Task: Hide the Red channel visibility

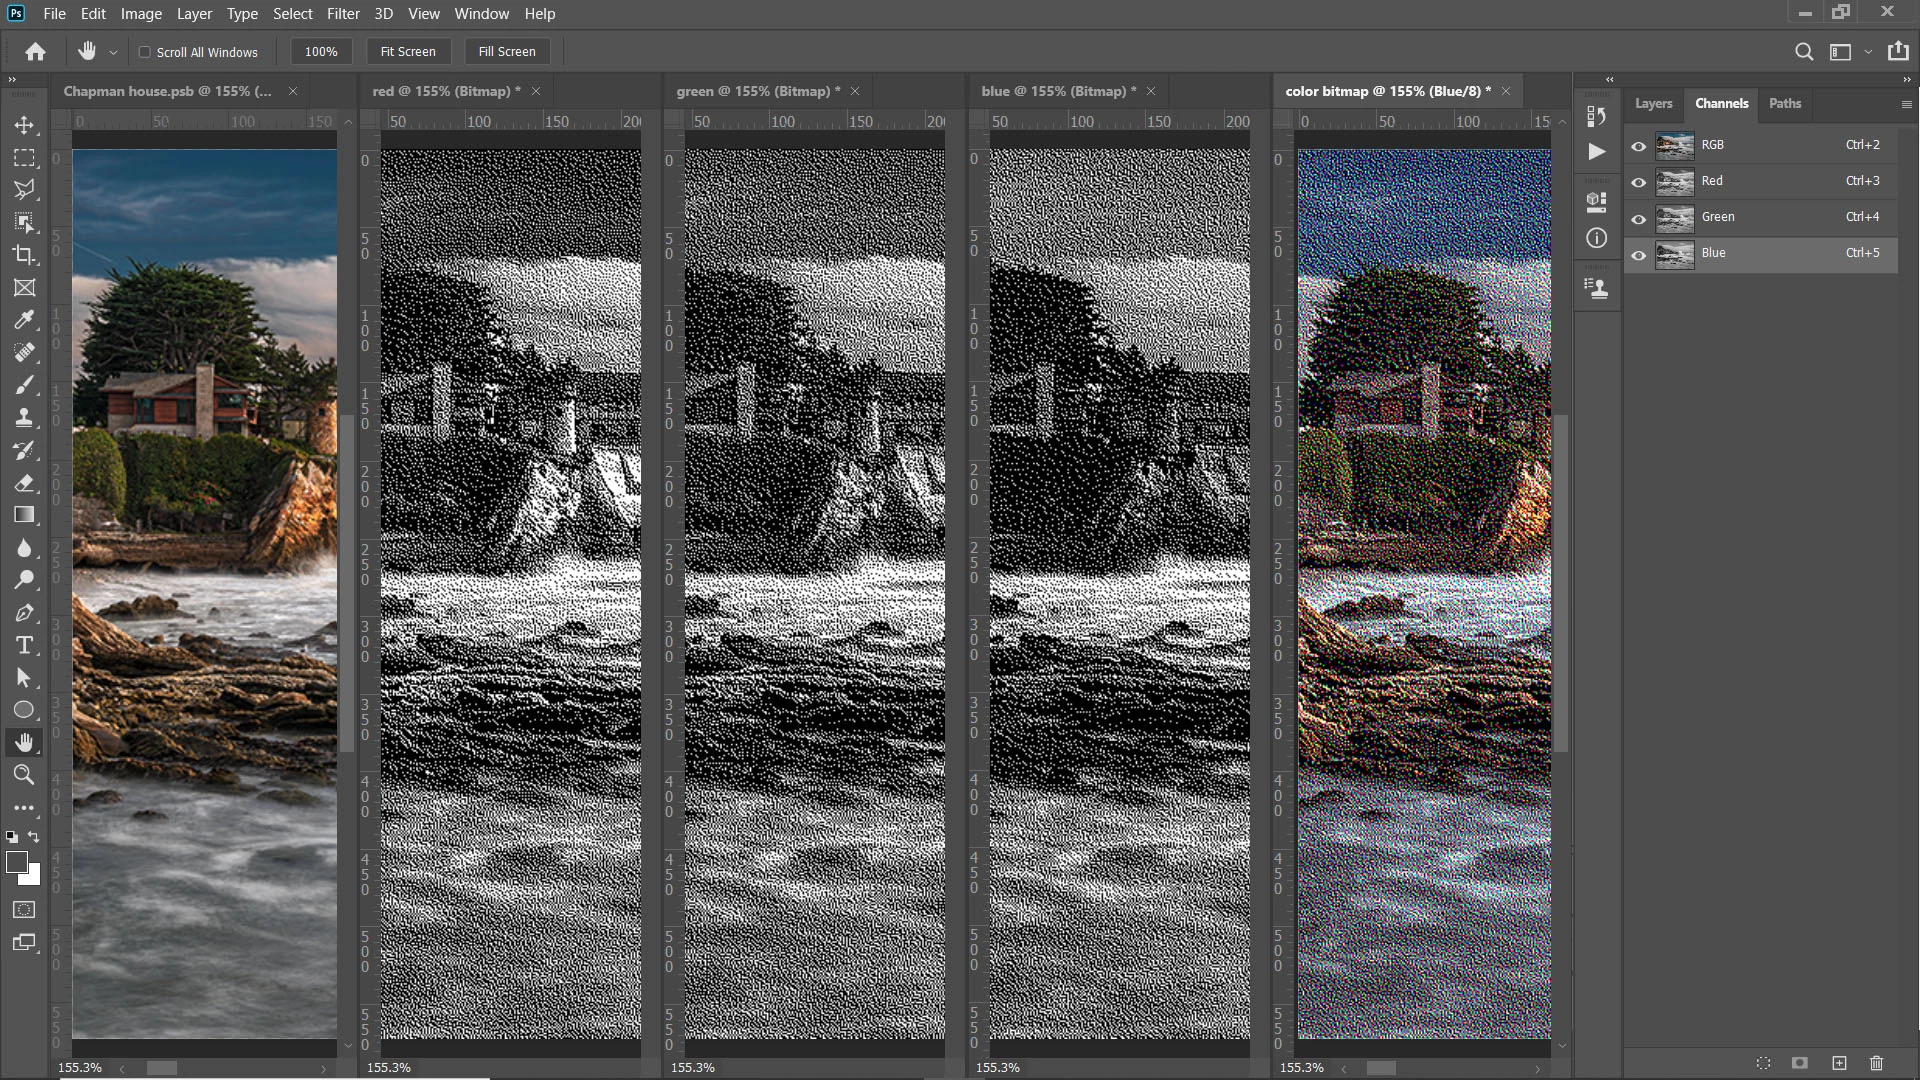Action: (1638, 182)
